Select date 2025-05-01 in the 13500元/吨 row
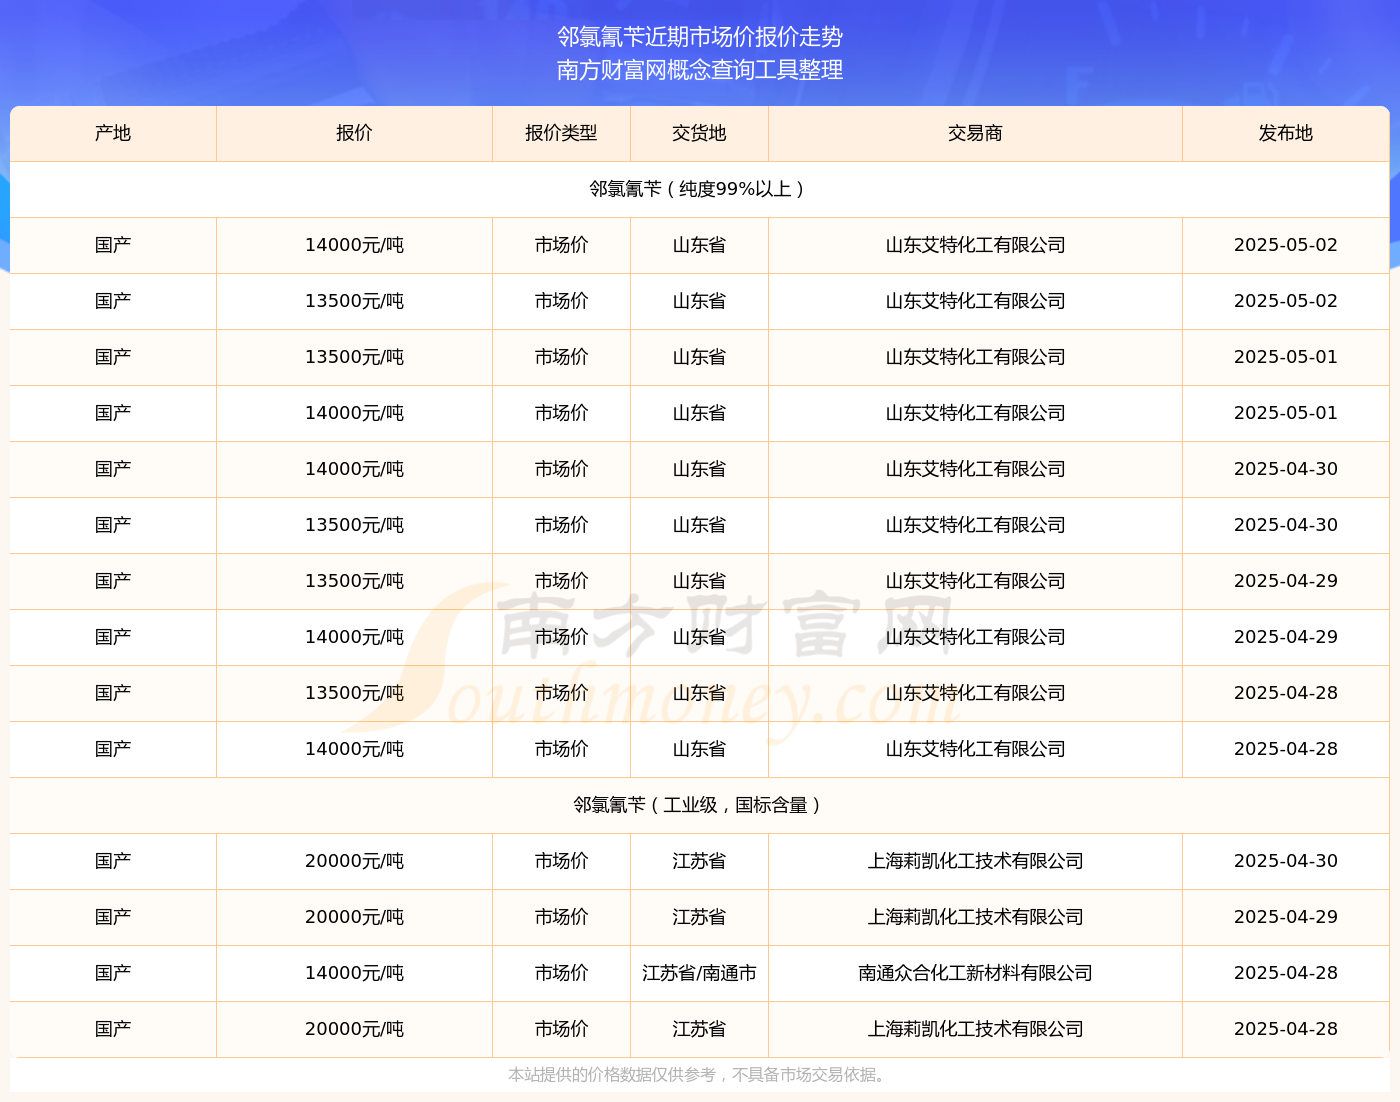This screenshot has height=1102, width=1400. (1285, 357)
